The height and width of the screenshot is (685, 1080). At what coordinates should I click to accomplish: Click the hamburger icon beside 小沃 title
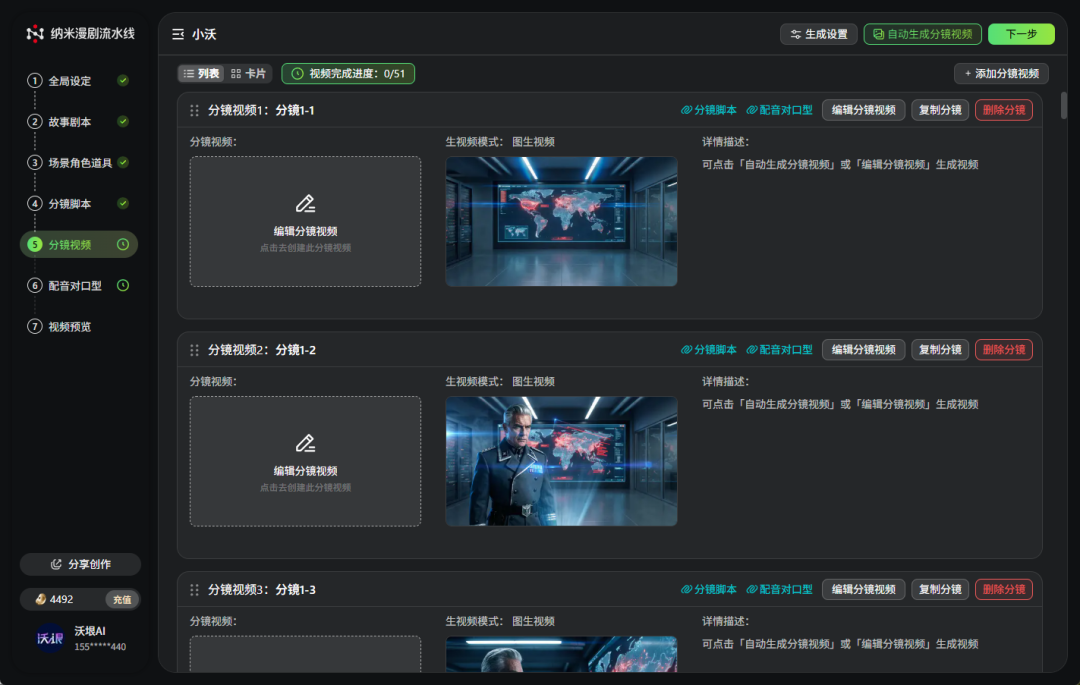[177, 33]
